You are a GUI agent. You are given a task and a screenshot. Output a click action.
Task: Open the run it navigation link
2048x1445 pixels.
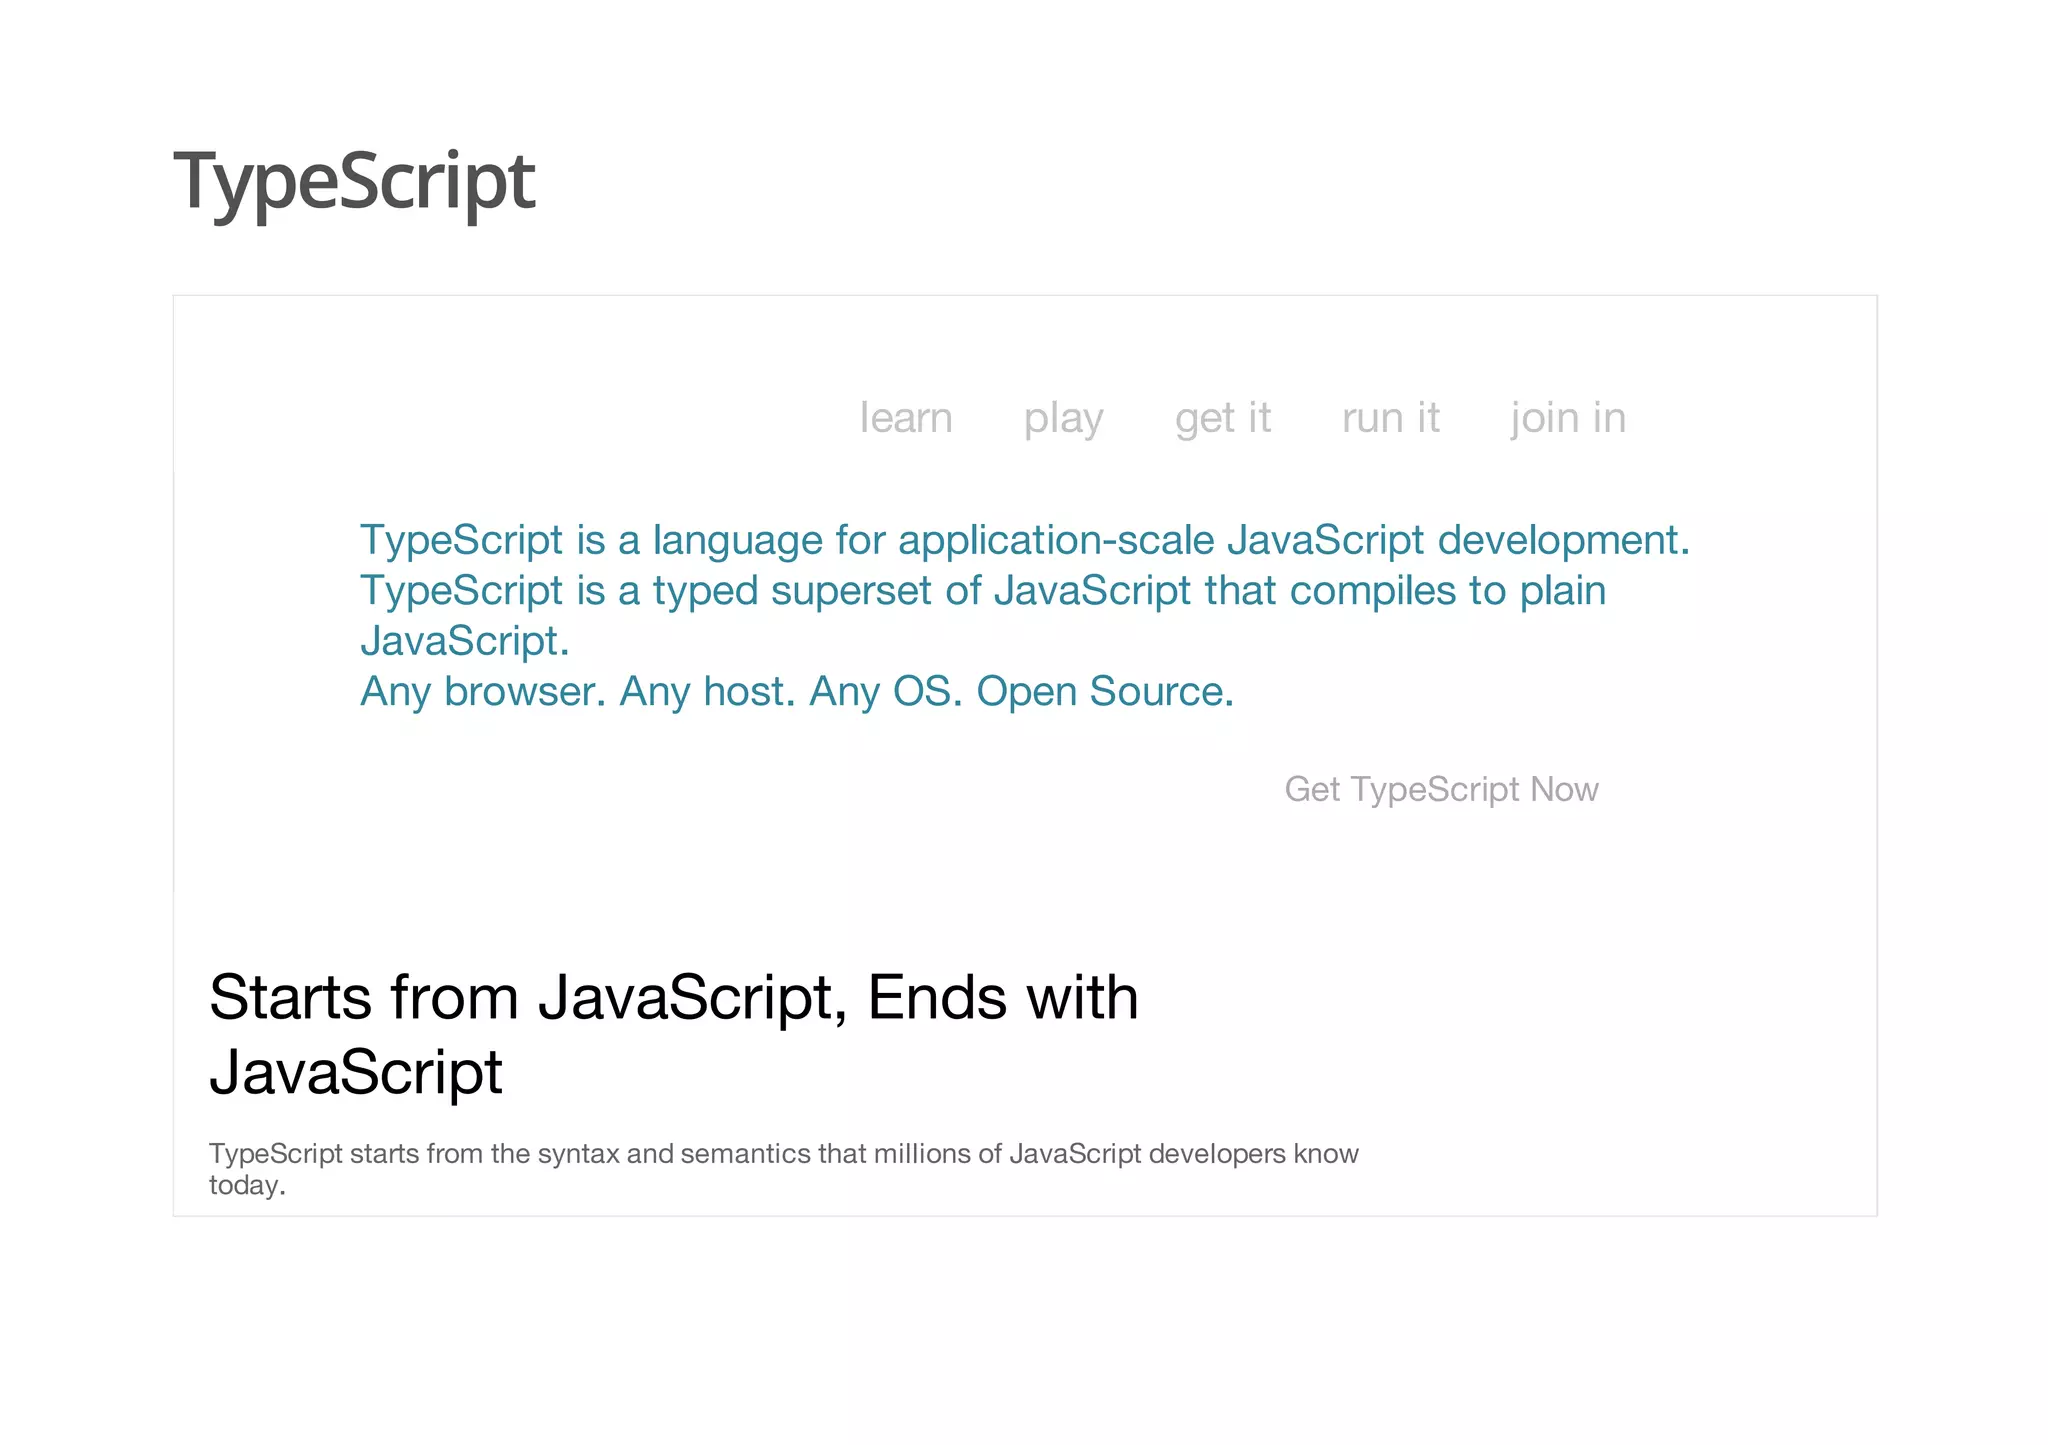tap(1390, 418)
